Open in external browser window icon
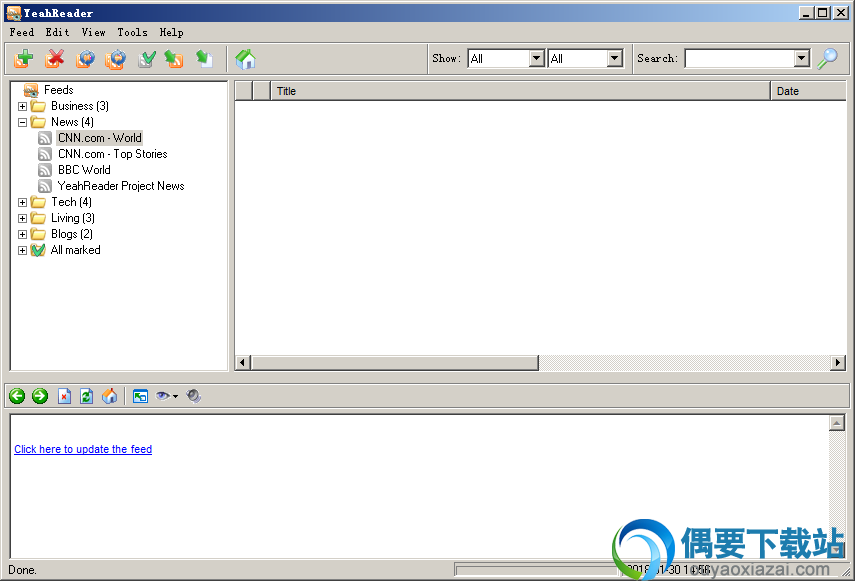This screenshot has width=855, height=581. pyautogui.click(x=140, y=396)
